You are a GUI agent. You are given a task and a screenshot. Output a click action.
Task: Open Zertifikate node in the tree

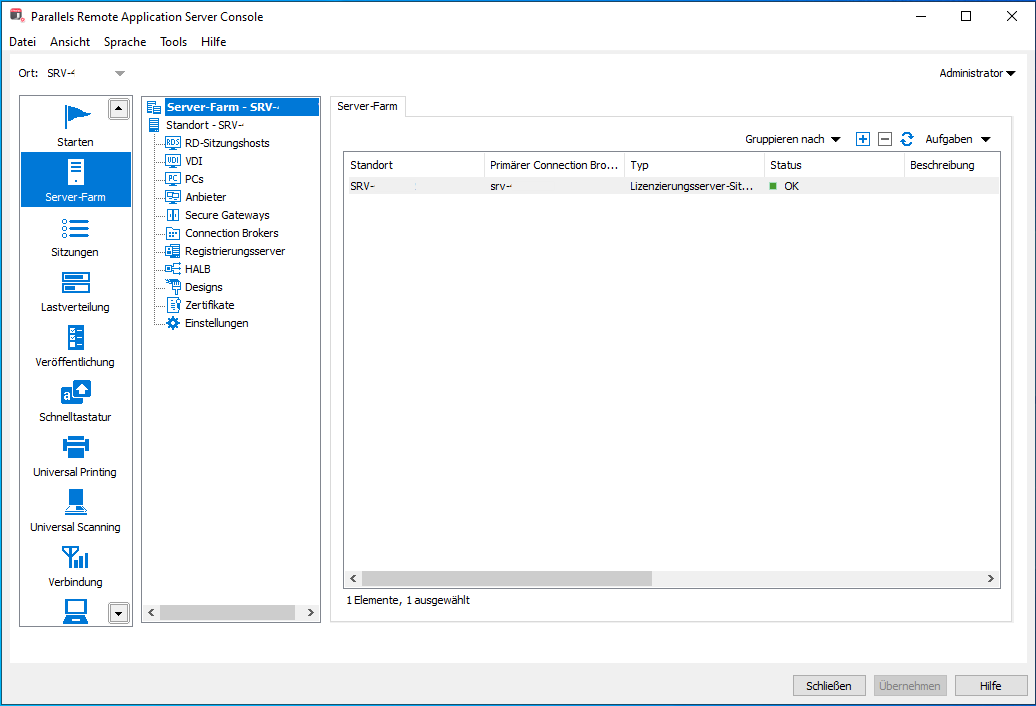tap(209, 305)
